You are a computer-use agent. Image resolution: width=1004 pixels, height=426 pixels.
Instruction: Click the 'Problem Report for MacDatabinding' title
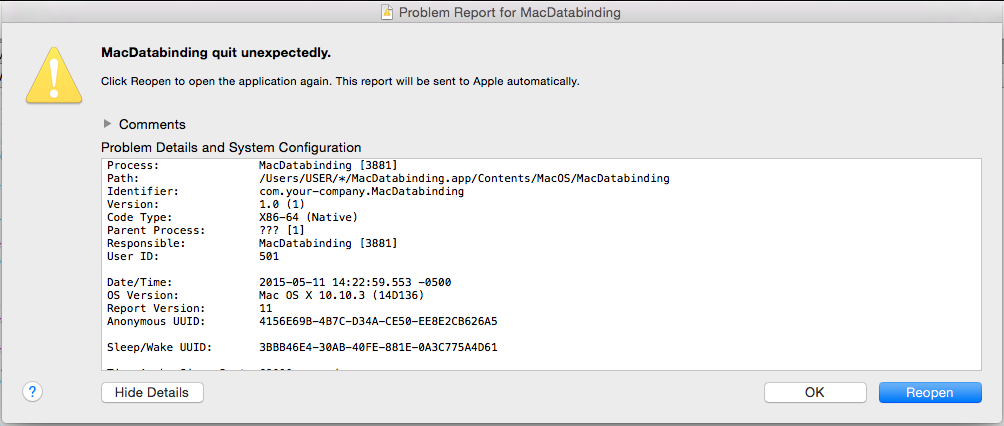510,13
